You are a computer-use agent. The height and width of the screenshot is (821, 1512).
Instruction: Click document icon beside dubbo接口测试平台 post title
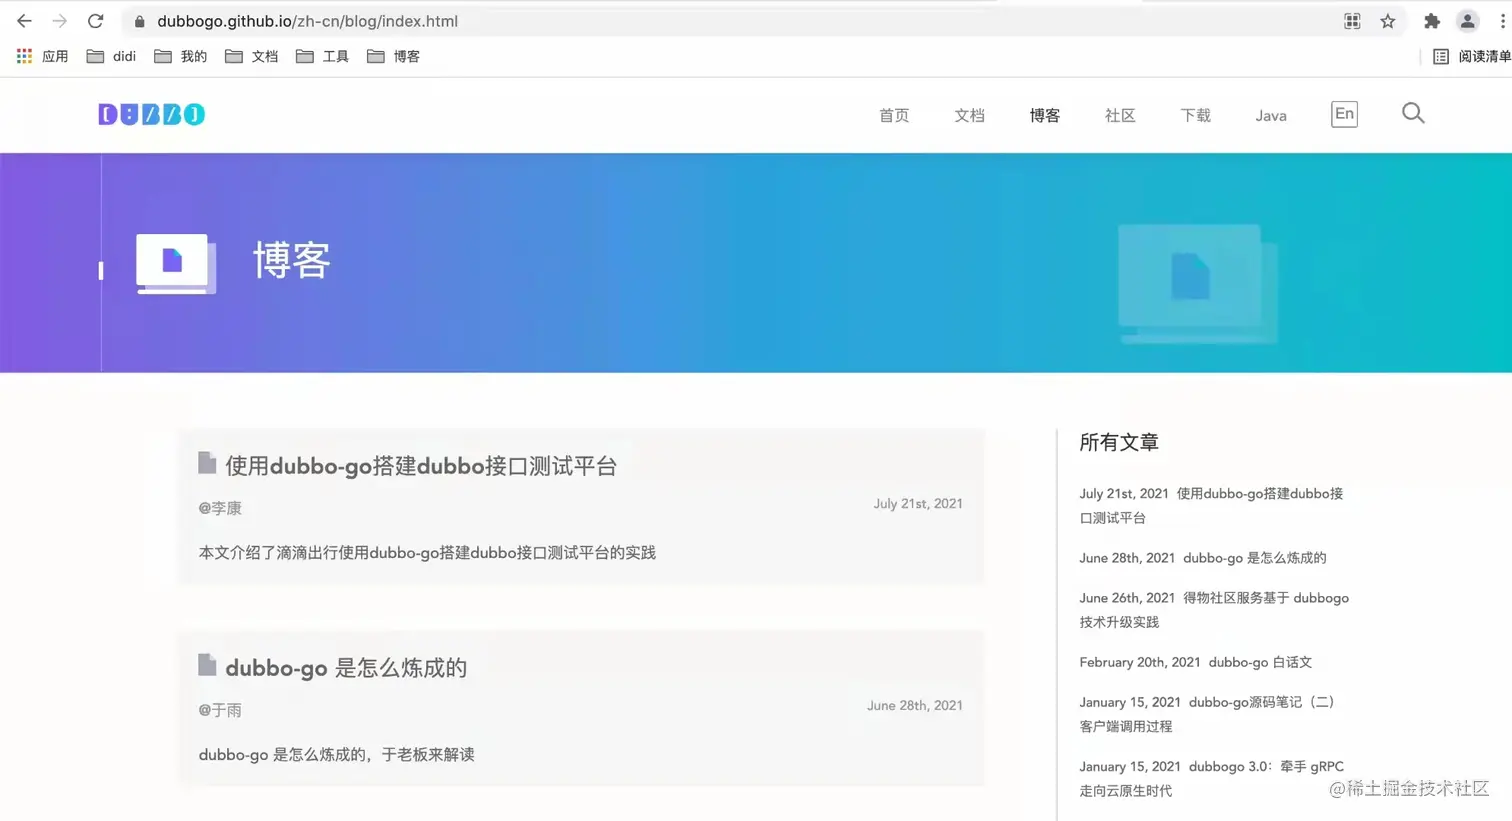point(207,462)
